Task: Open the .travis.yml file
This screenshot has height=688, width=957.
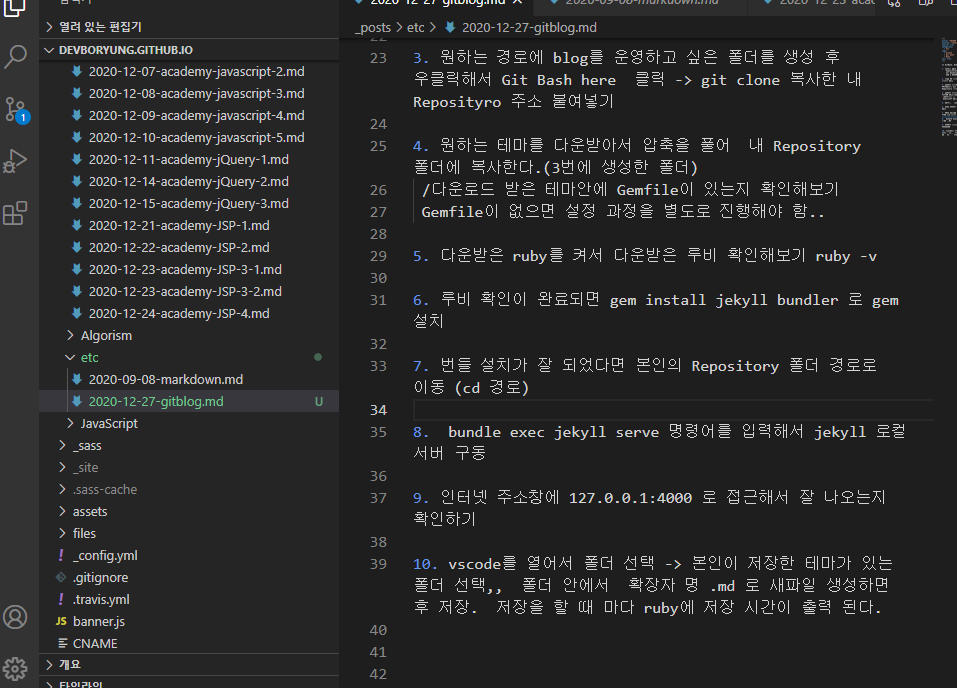Action: [189, 599]
